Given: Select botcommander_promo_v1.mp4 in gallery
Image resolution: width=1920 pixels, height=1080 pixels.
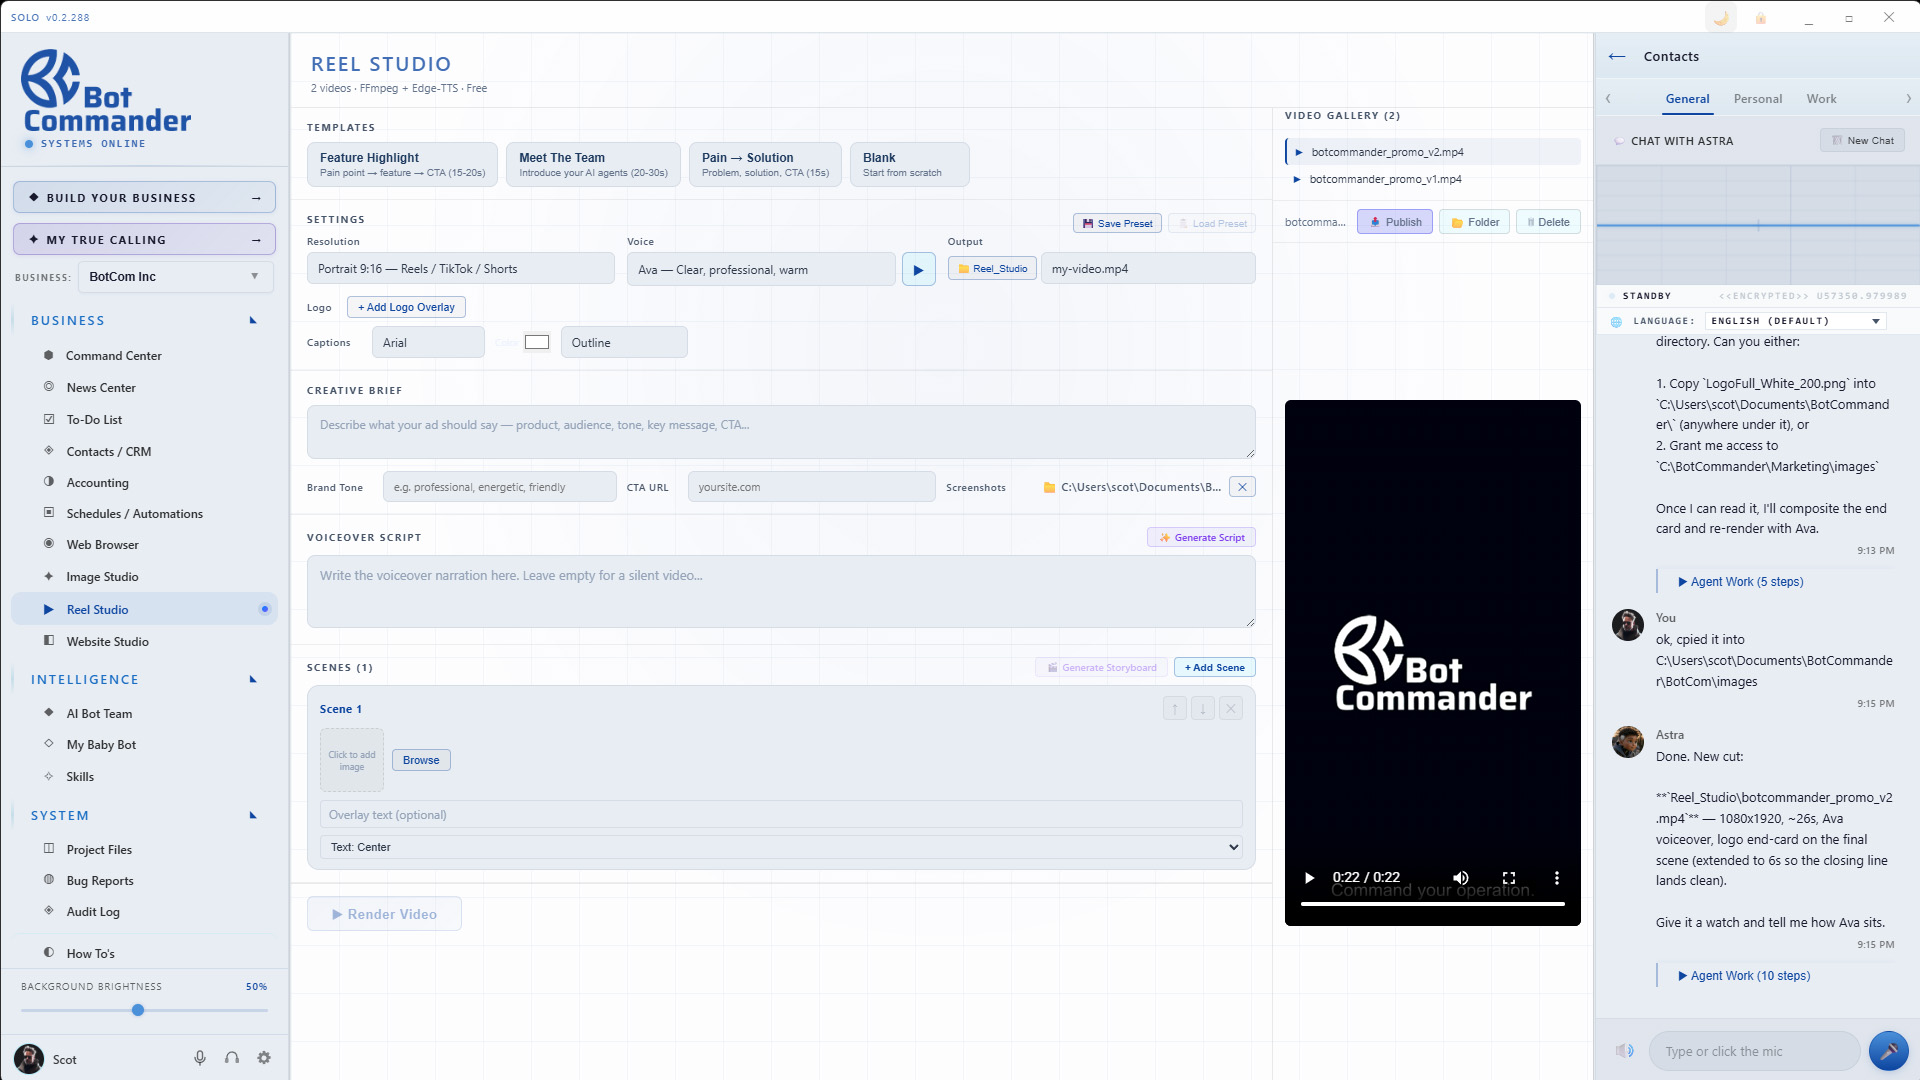Looking at the screenshot, I should 1433,180.
